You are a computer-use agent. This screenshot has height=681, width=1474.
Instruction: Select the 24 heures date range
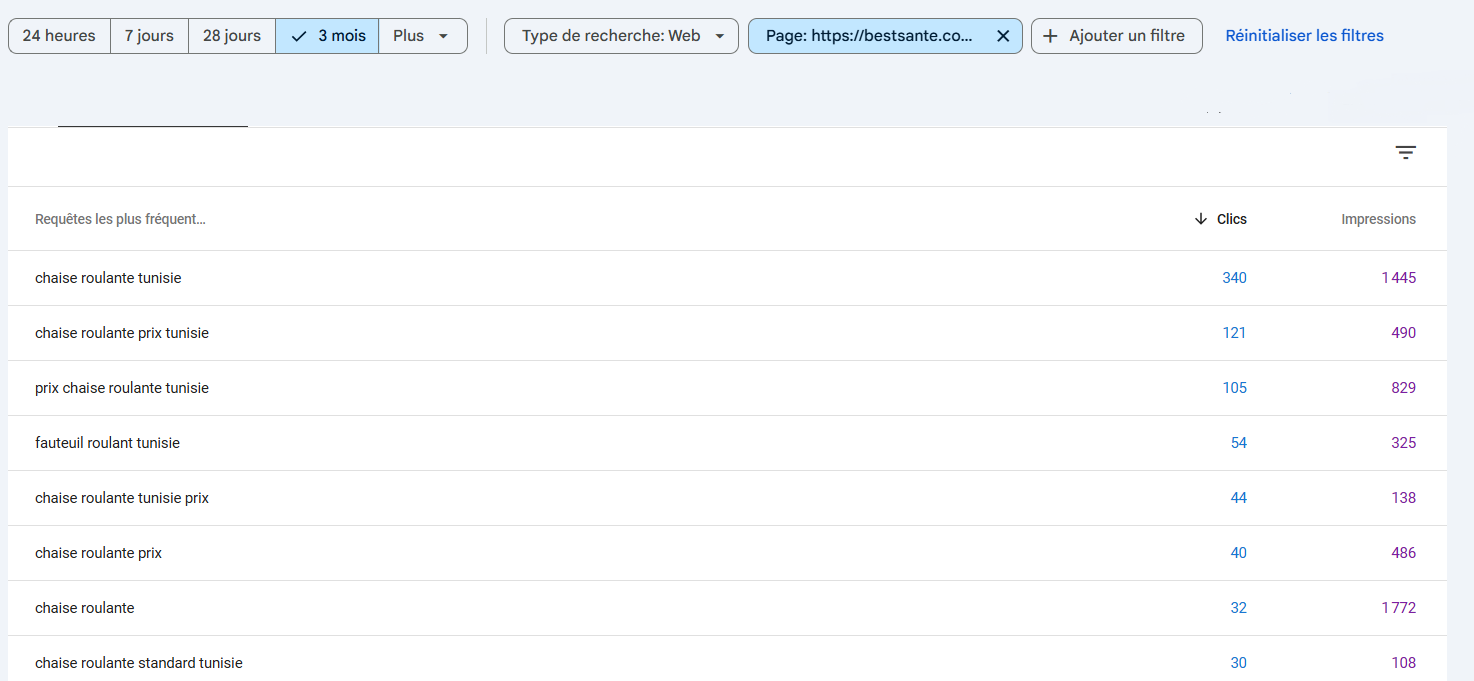click(59, 36)
